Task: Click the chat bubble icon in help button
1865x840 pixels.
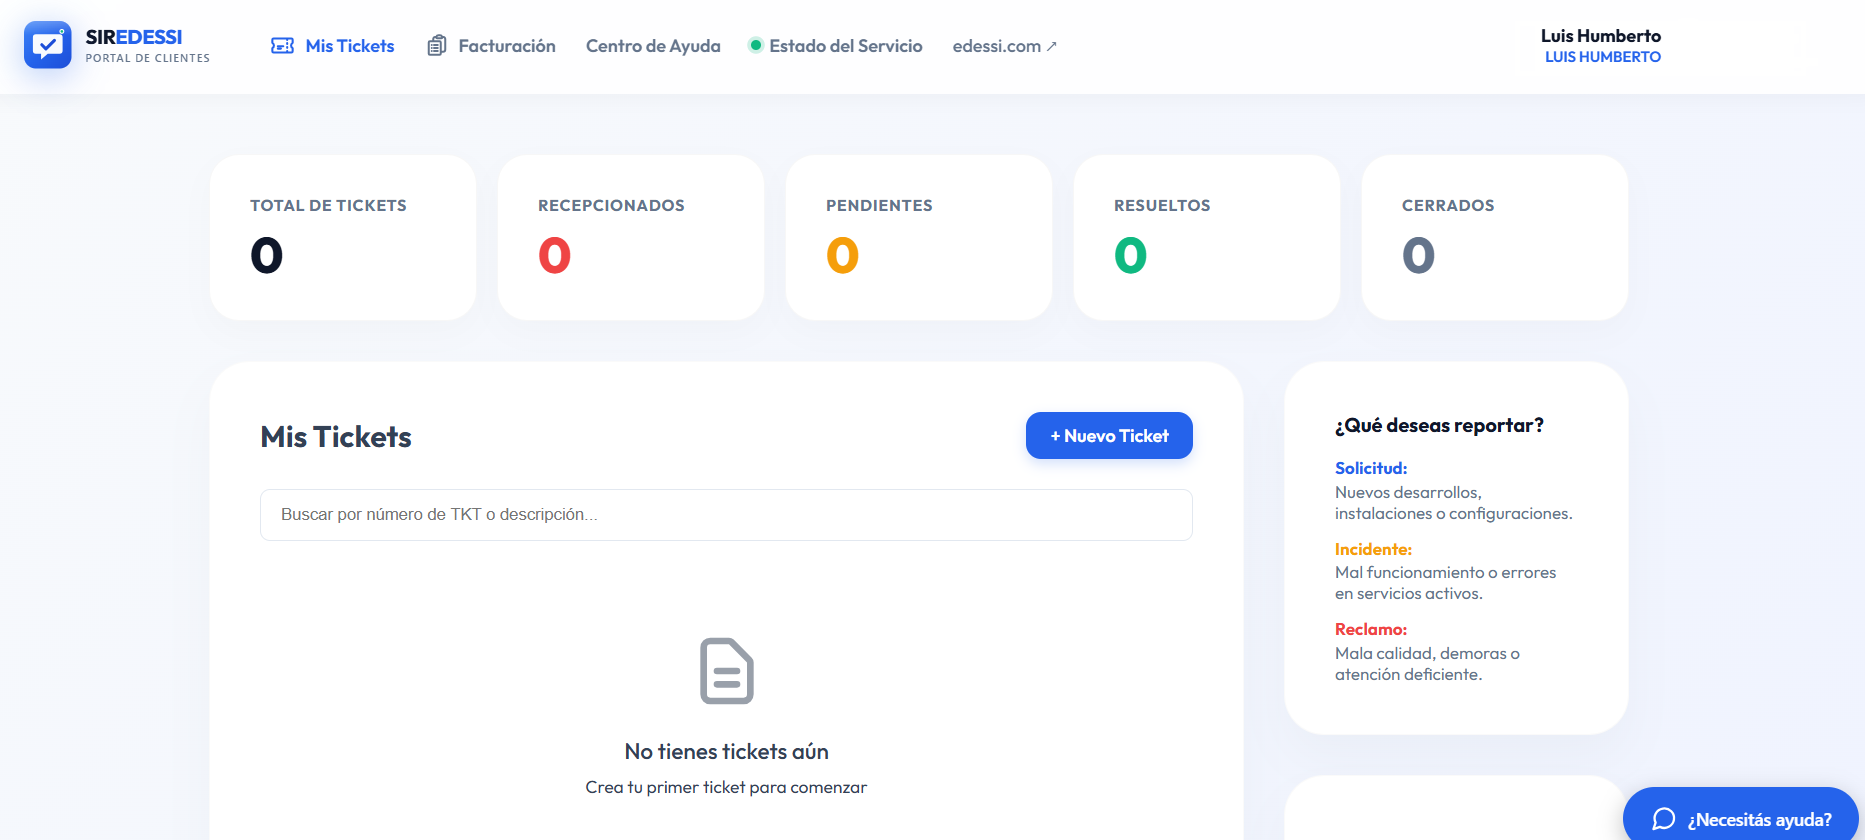Action: 1663,819
